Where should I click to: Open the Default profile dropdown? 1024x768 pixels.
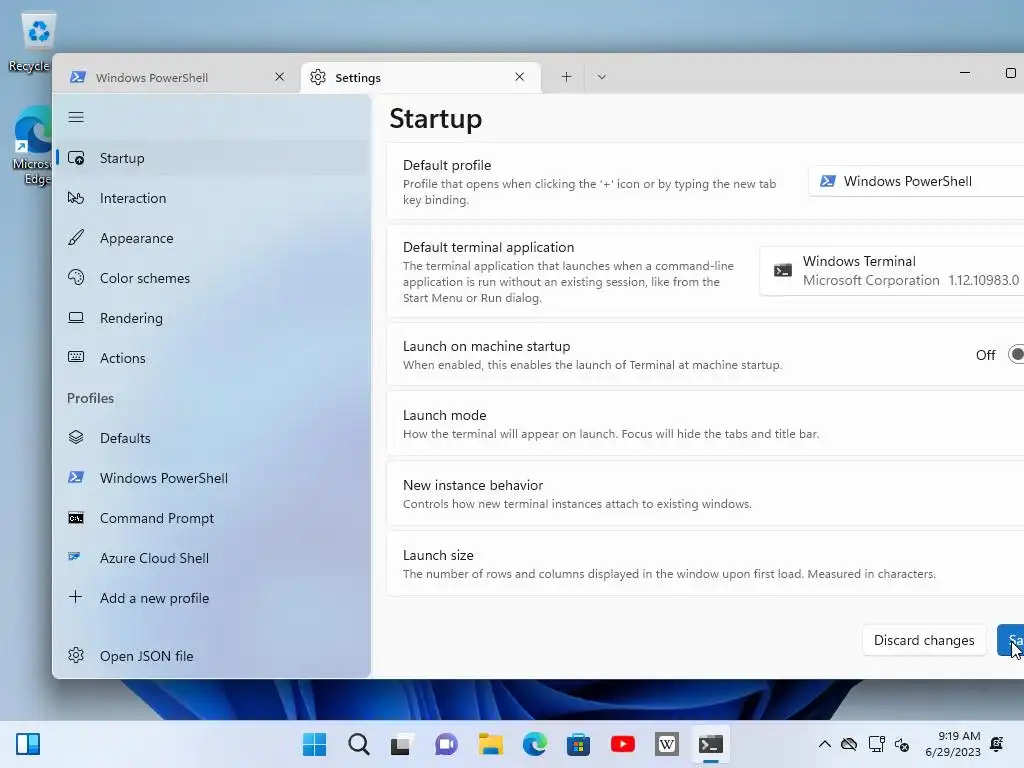pos(916,181)
